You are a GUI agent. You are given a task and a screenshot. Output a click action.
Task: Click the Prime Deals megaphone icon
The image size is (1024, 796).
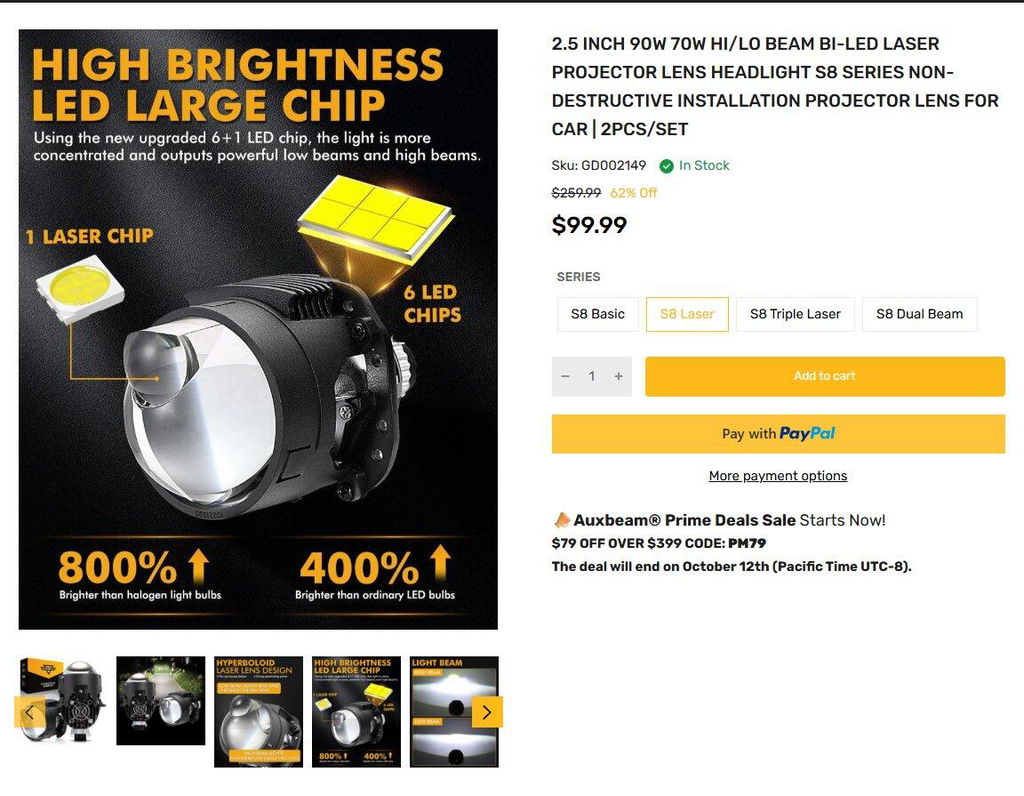(562, 520)
